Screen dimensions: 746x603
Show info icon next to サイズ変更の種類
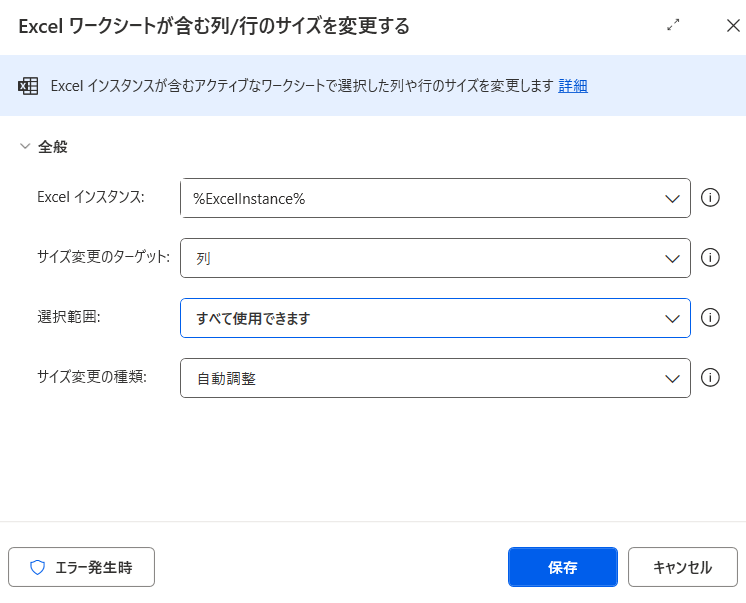(711, 378)
